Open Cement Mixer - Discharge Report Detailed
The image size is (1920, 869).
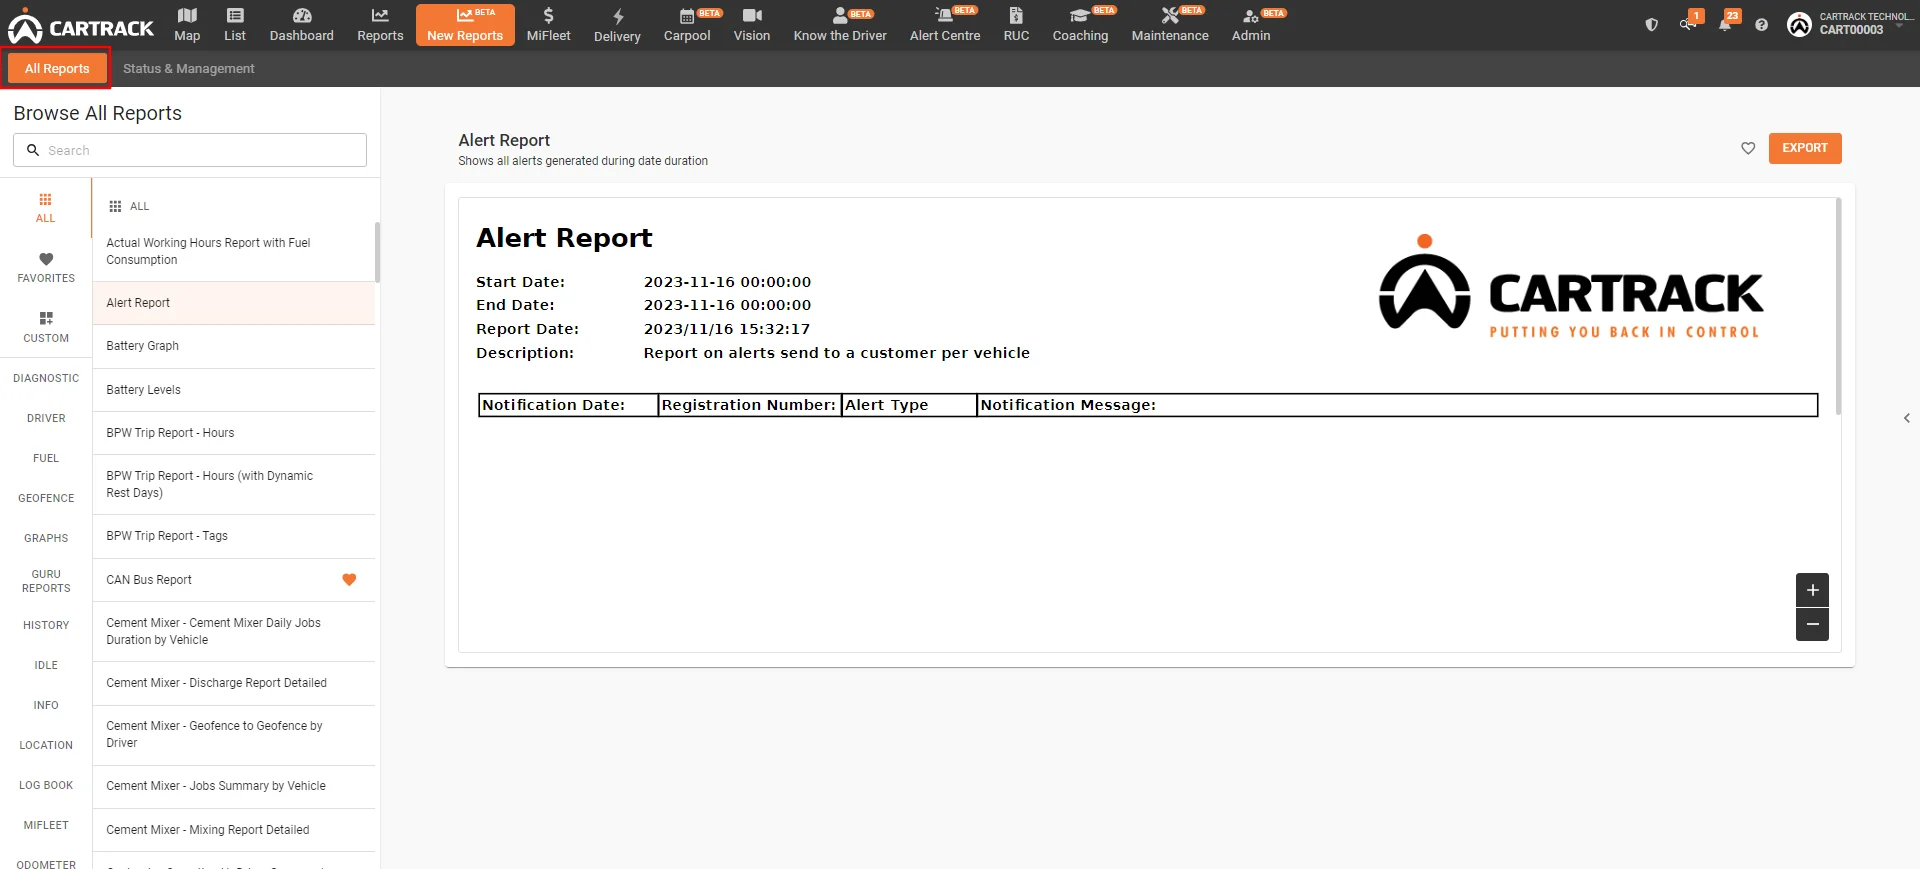pos(234,683)
